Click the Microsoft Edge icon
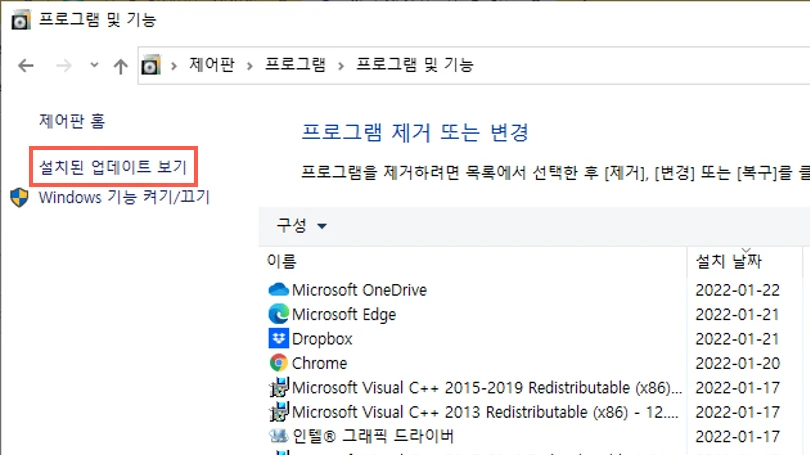 (x=279, y=314)
